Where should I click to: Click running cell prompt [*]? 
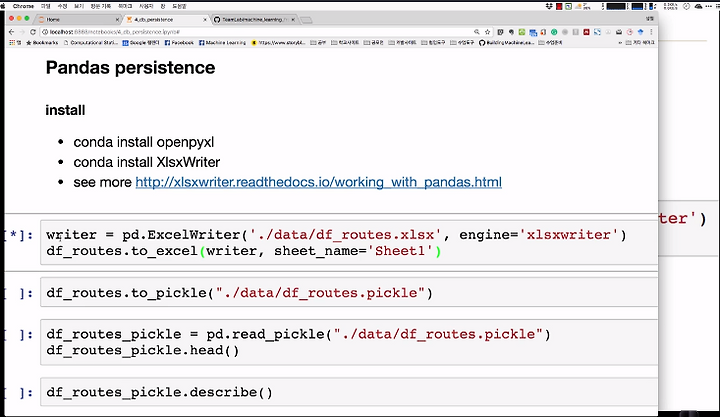19,235
